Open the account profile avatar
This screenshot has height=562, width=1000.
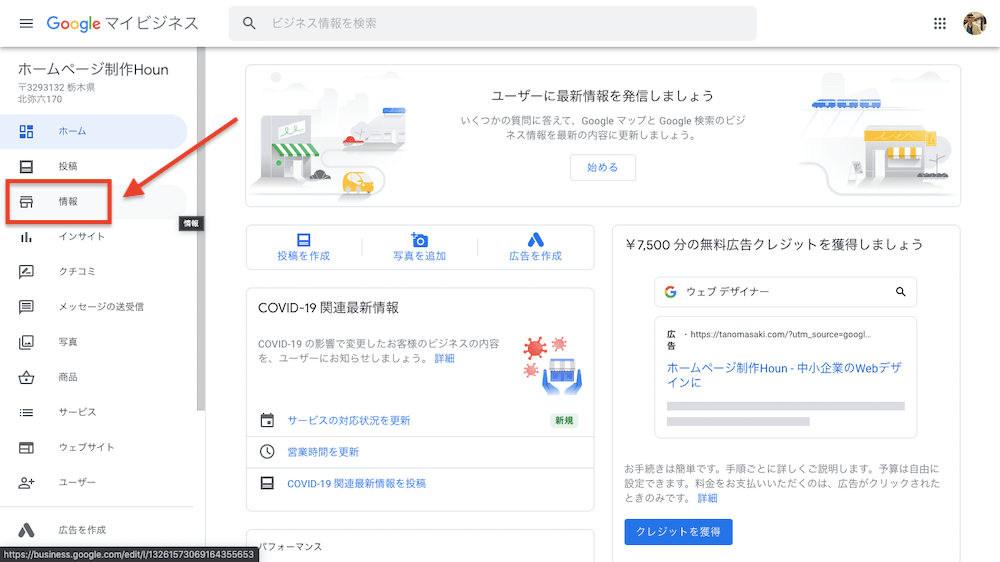pos(974,24)
